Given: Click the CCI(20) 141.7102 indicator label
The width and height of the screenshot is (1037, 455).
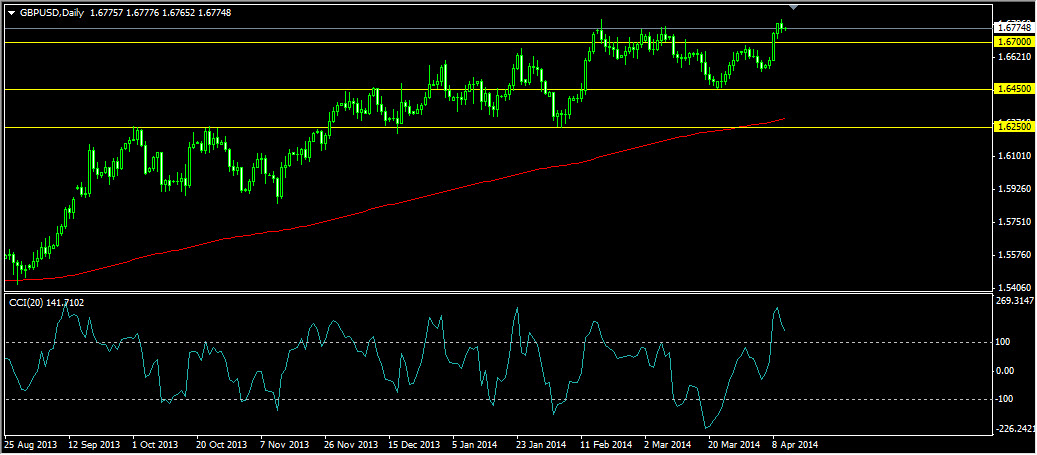Looking at the screenshot, I should [x=46, y=302].
